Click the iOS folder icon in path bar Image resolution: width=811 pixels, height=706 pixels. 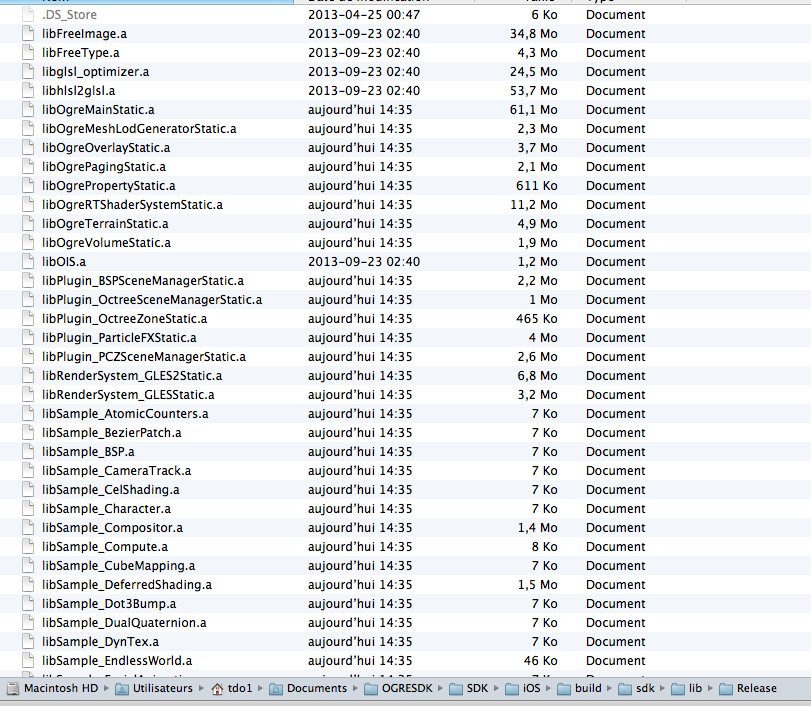click(x=512, y=688)
